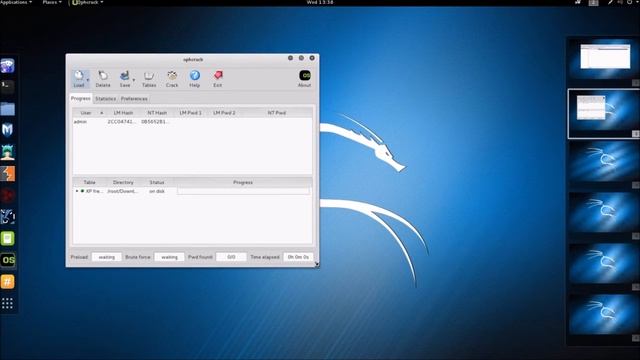The height and width of the screenshot is (360, 640).
Task: Click the Brute force waiting field
Action: (x=169, y=257)
